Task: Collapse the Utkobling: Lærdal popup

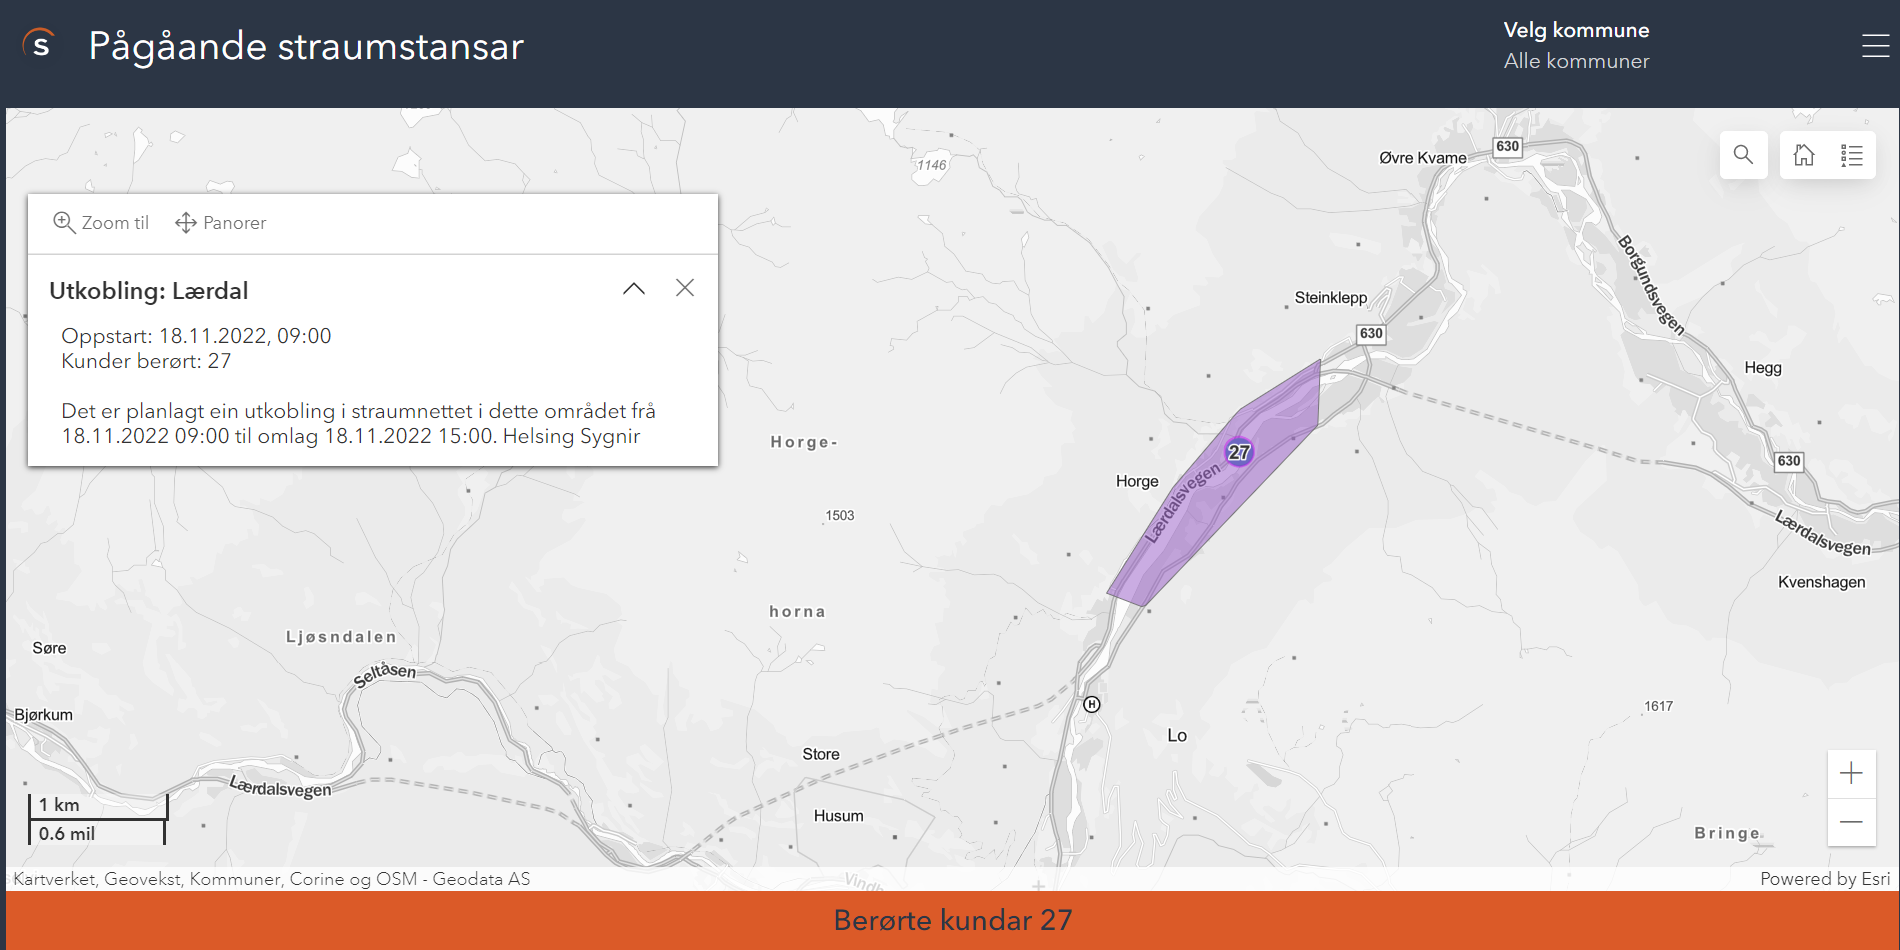Action: [634, 288]
